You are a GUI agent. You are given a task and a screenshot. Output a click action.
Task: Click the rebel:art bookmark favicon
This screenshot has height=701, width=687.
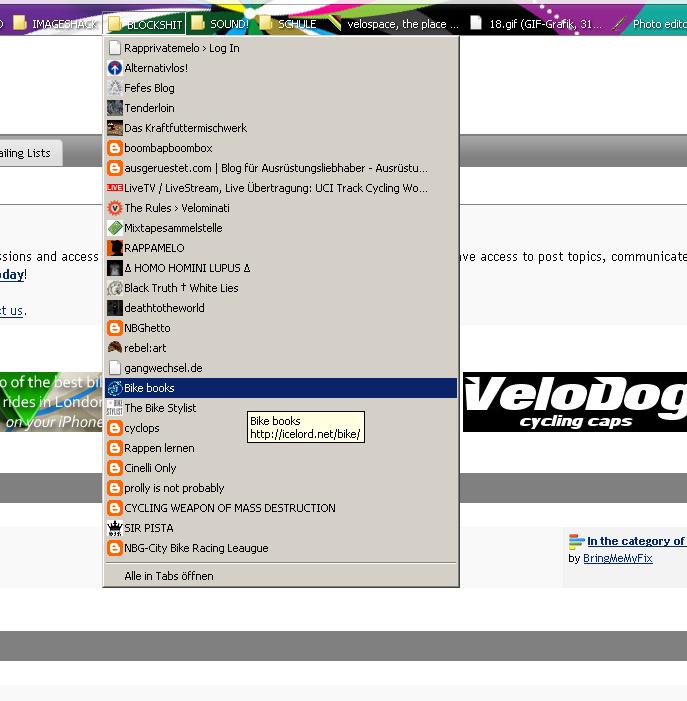point(115,348)
